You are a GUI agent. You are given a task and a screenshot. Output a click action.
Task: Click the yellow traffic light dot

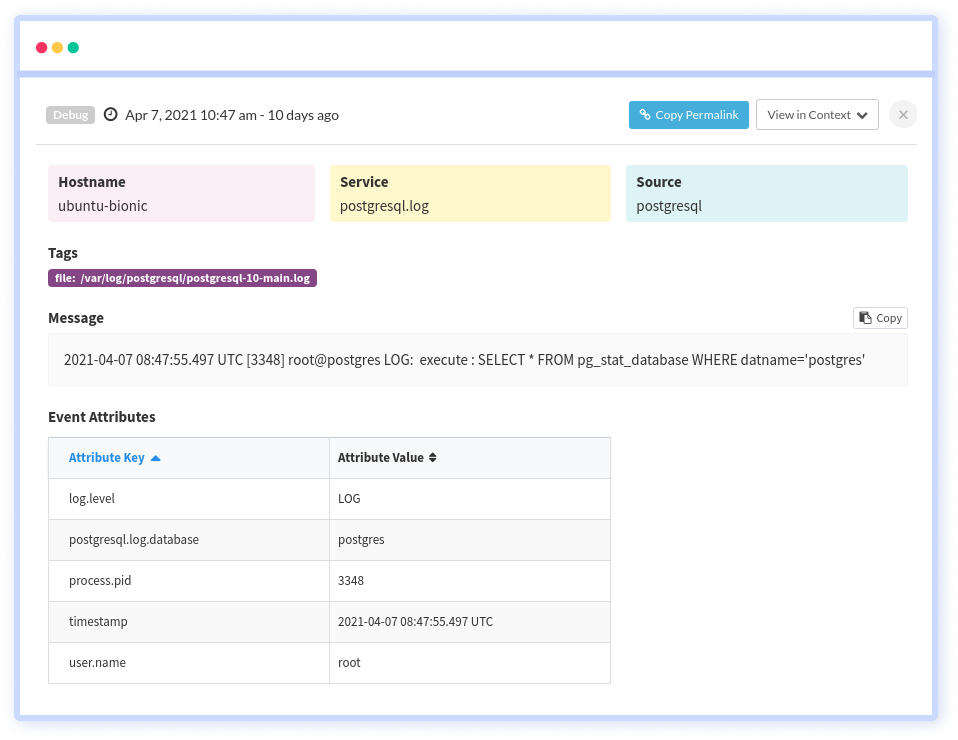[x=57, y=47]
